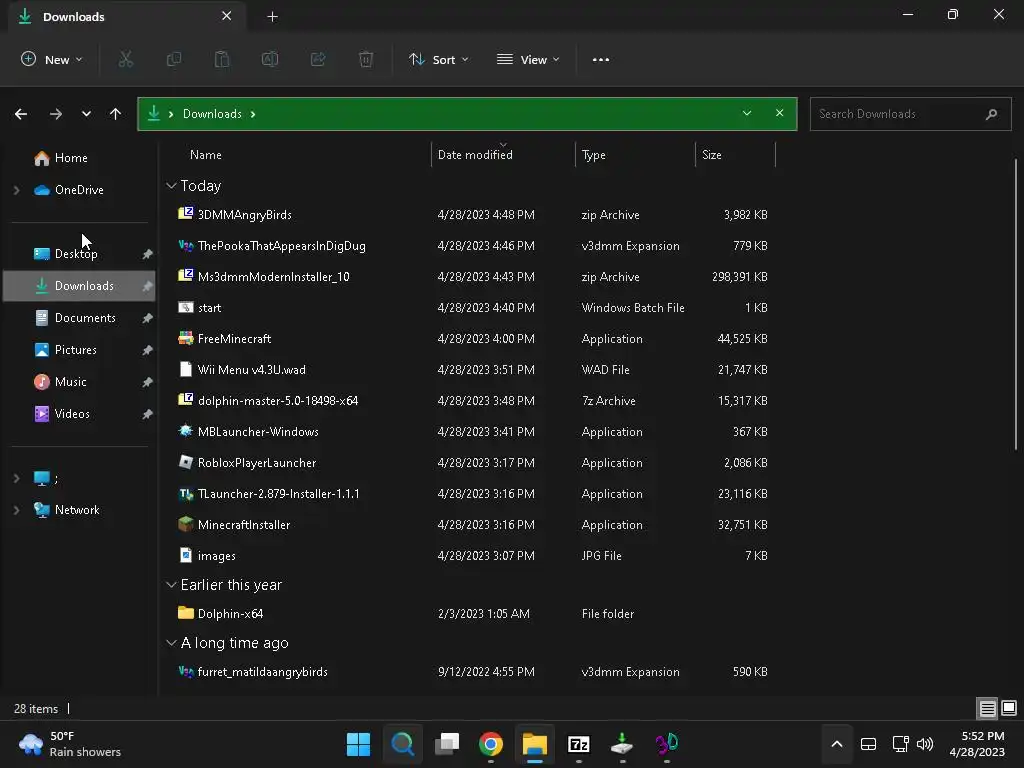The height and width of the screenshot is (768, 1024).
Task: Open 3D Movie Maker taskbar icon
Action: (x=667, y=744)
